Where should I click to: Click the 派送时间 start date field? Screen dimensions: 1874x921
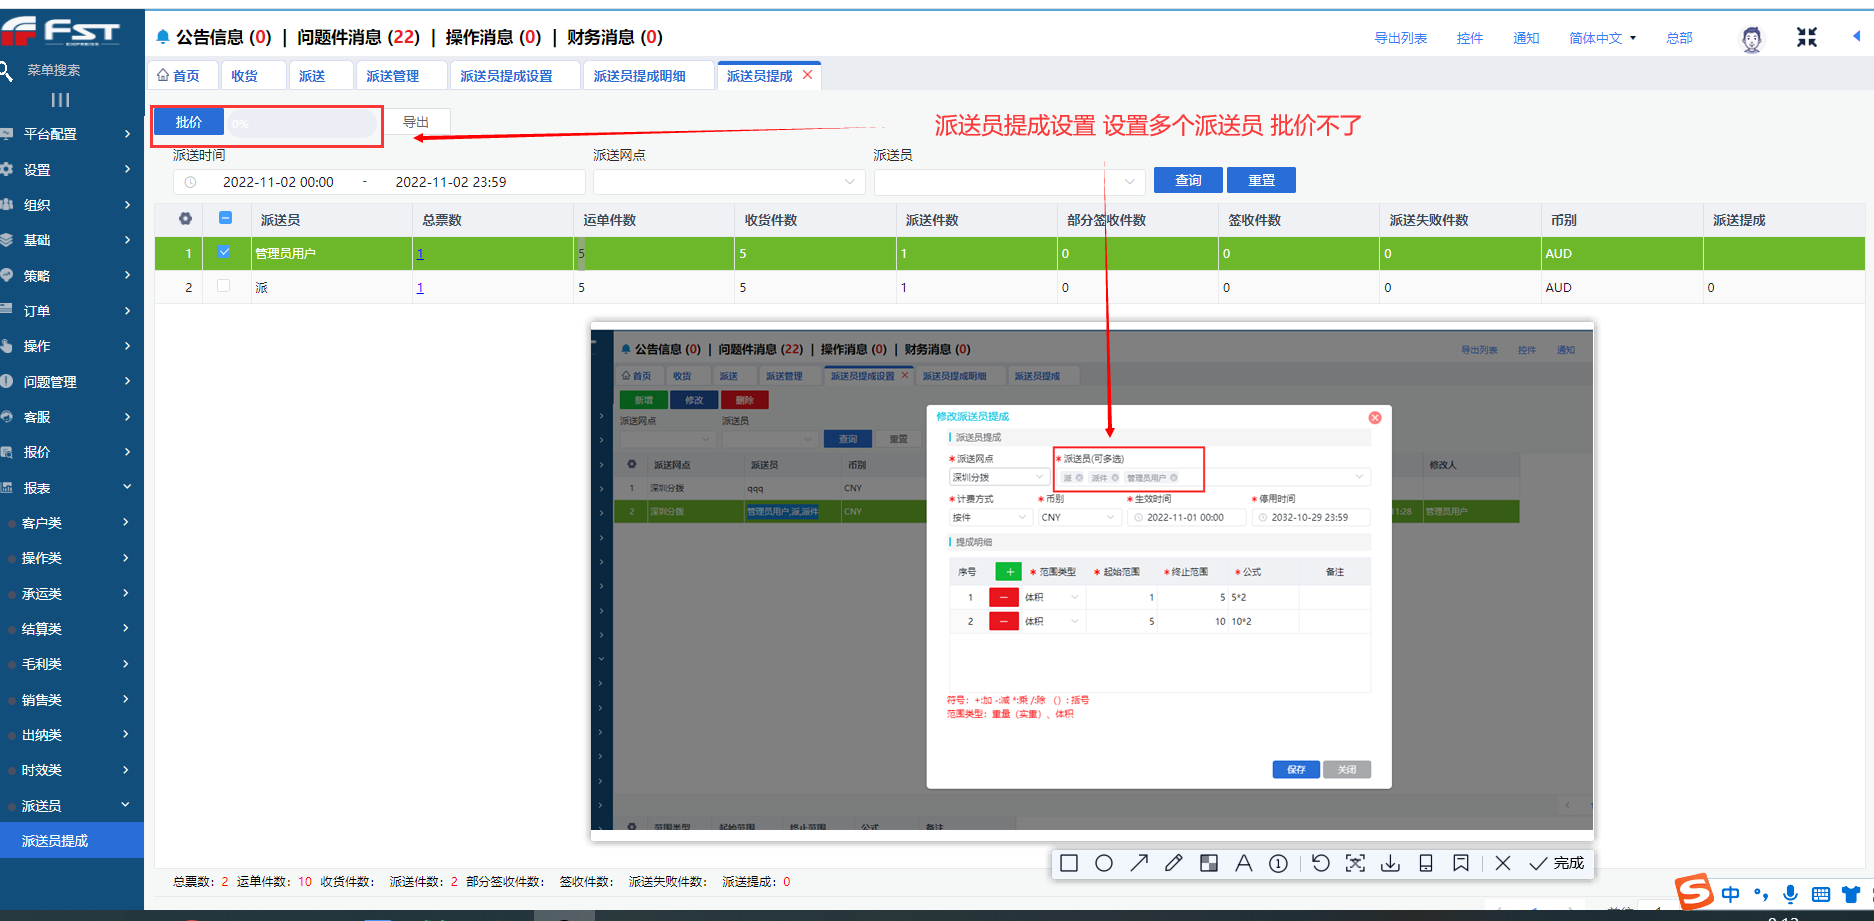pyautogui.click(x=278, y=182)
